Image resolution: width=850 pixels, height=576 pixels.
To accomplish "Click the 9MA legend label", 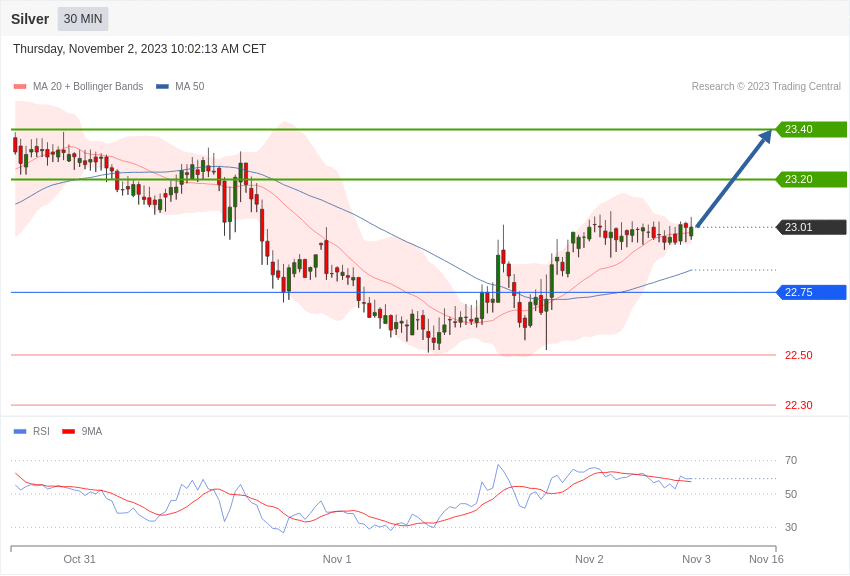I will point(92,431).
